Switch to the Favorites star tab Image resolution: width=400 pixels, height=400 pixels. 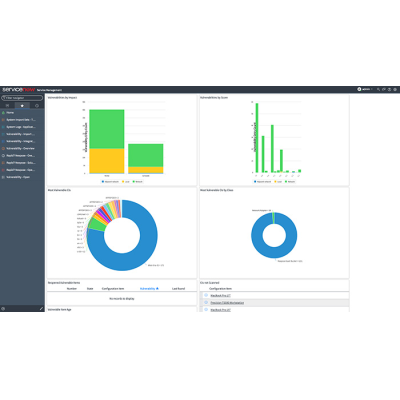[x=22, y=106]
